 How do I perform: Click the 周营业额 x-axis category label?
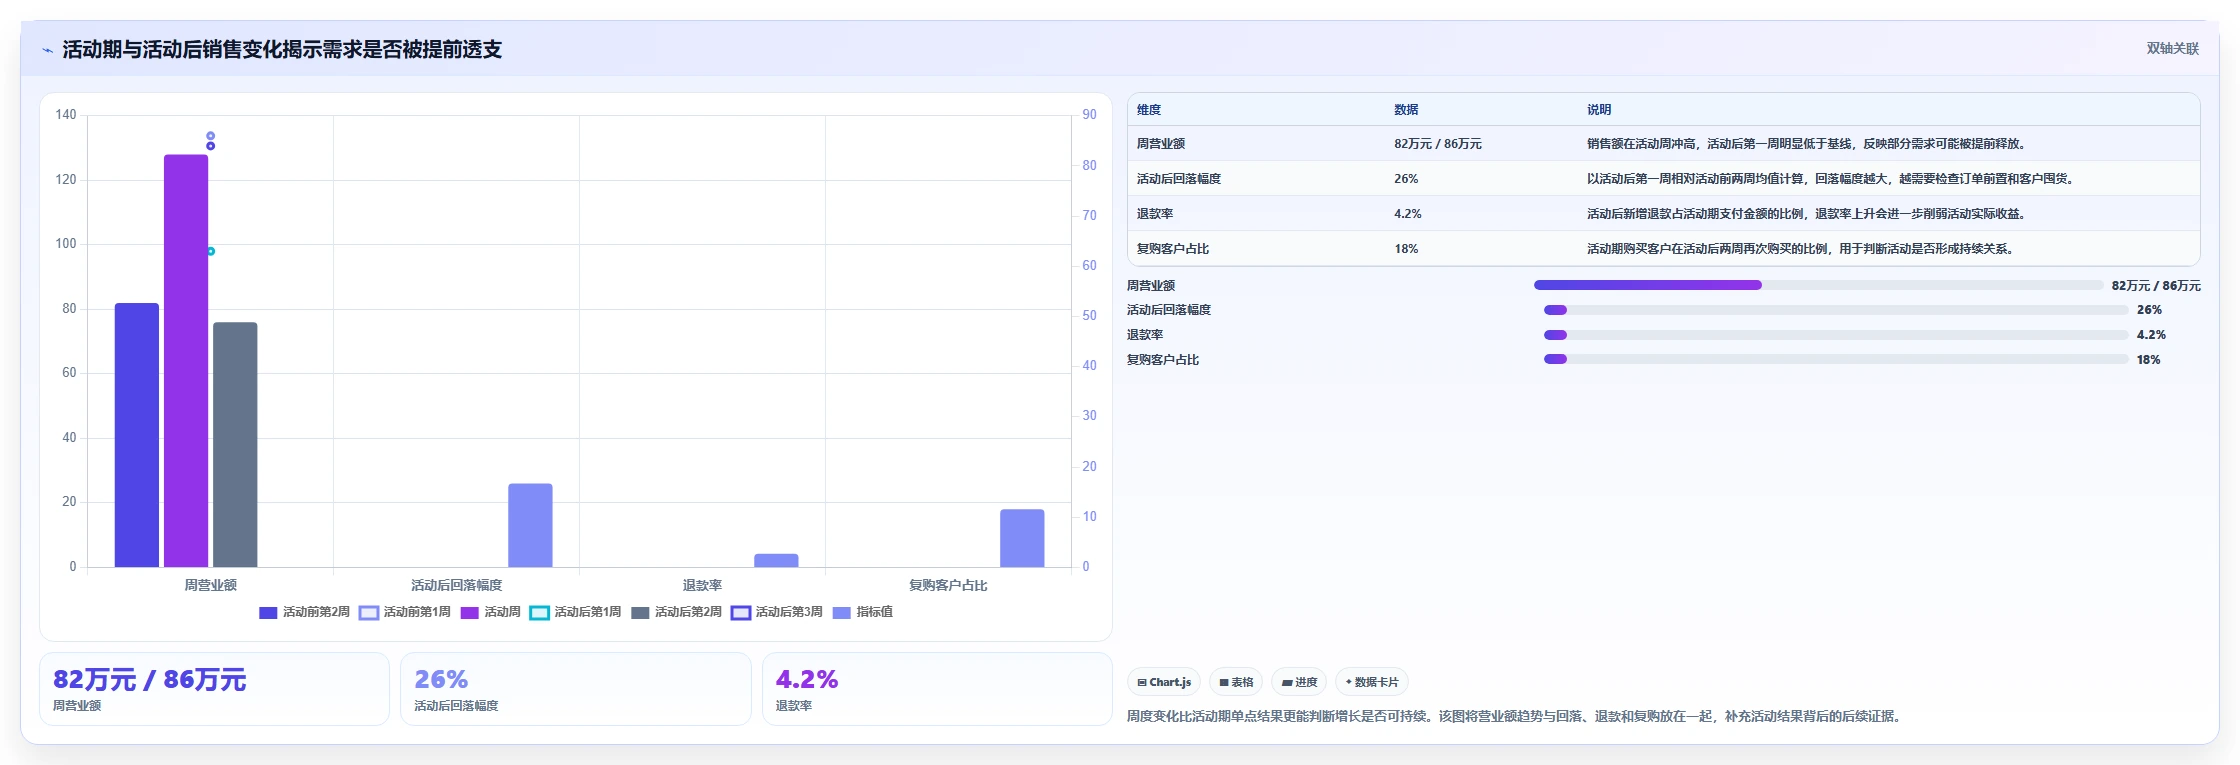coord(210,585)
